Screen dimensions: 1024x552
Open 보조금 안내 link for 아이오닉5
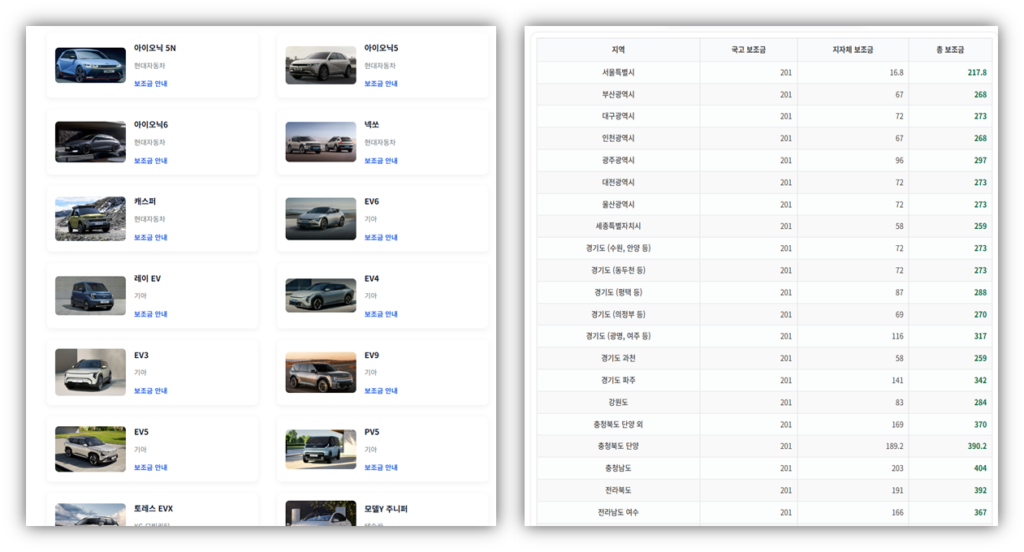tap(380, 84)
